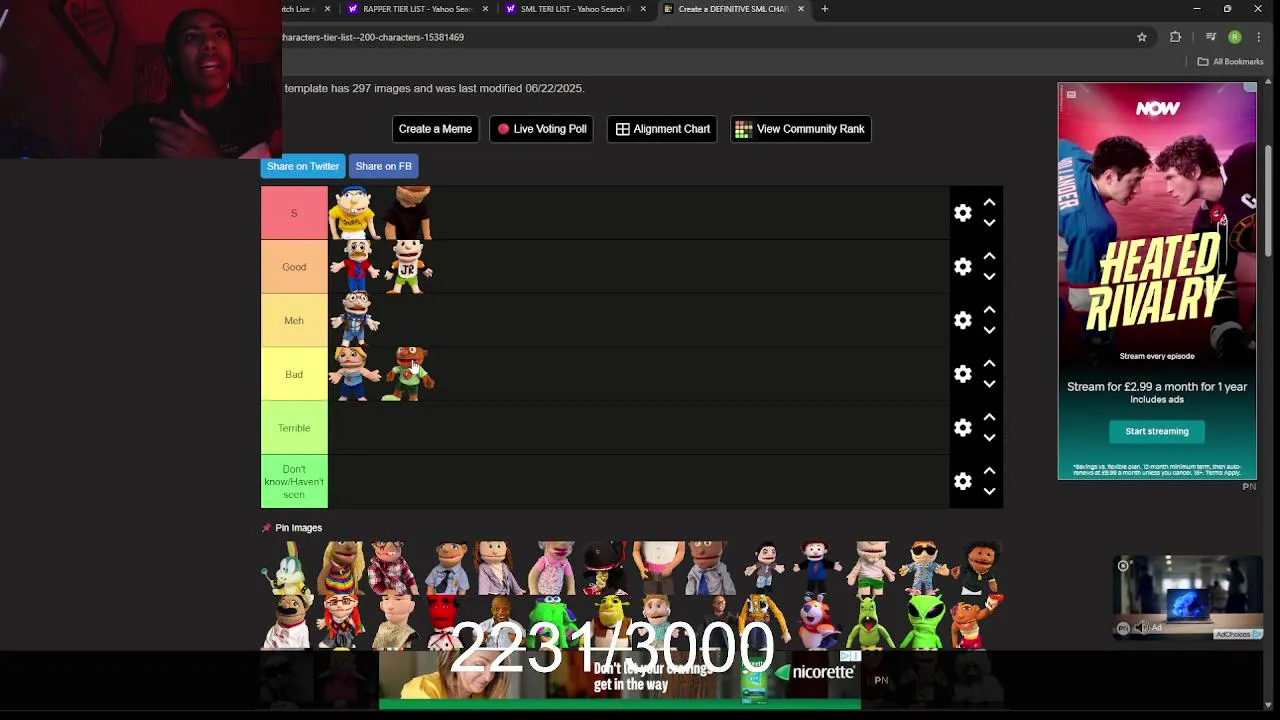Move the Terrible tier row down
The image size is (1280, 720).
click(x=989, y=438)
